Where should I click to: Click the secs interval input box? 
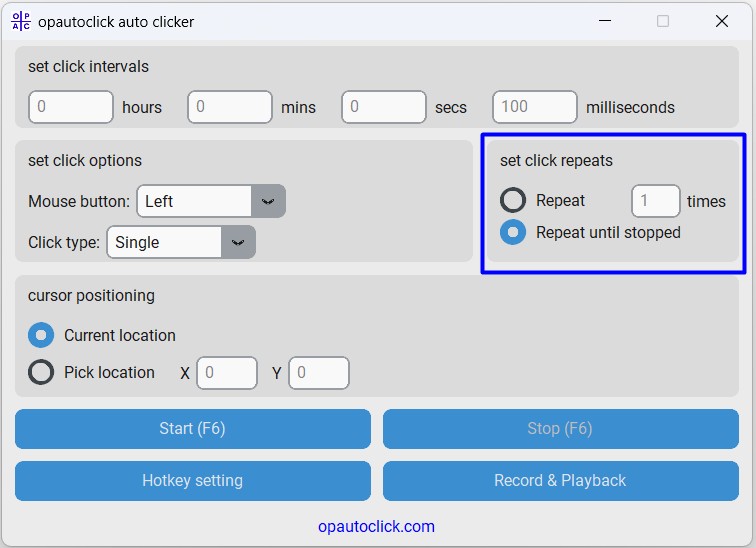coord(384,107)
